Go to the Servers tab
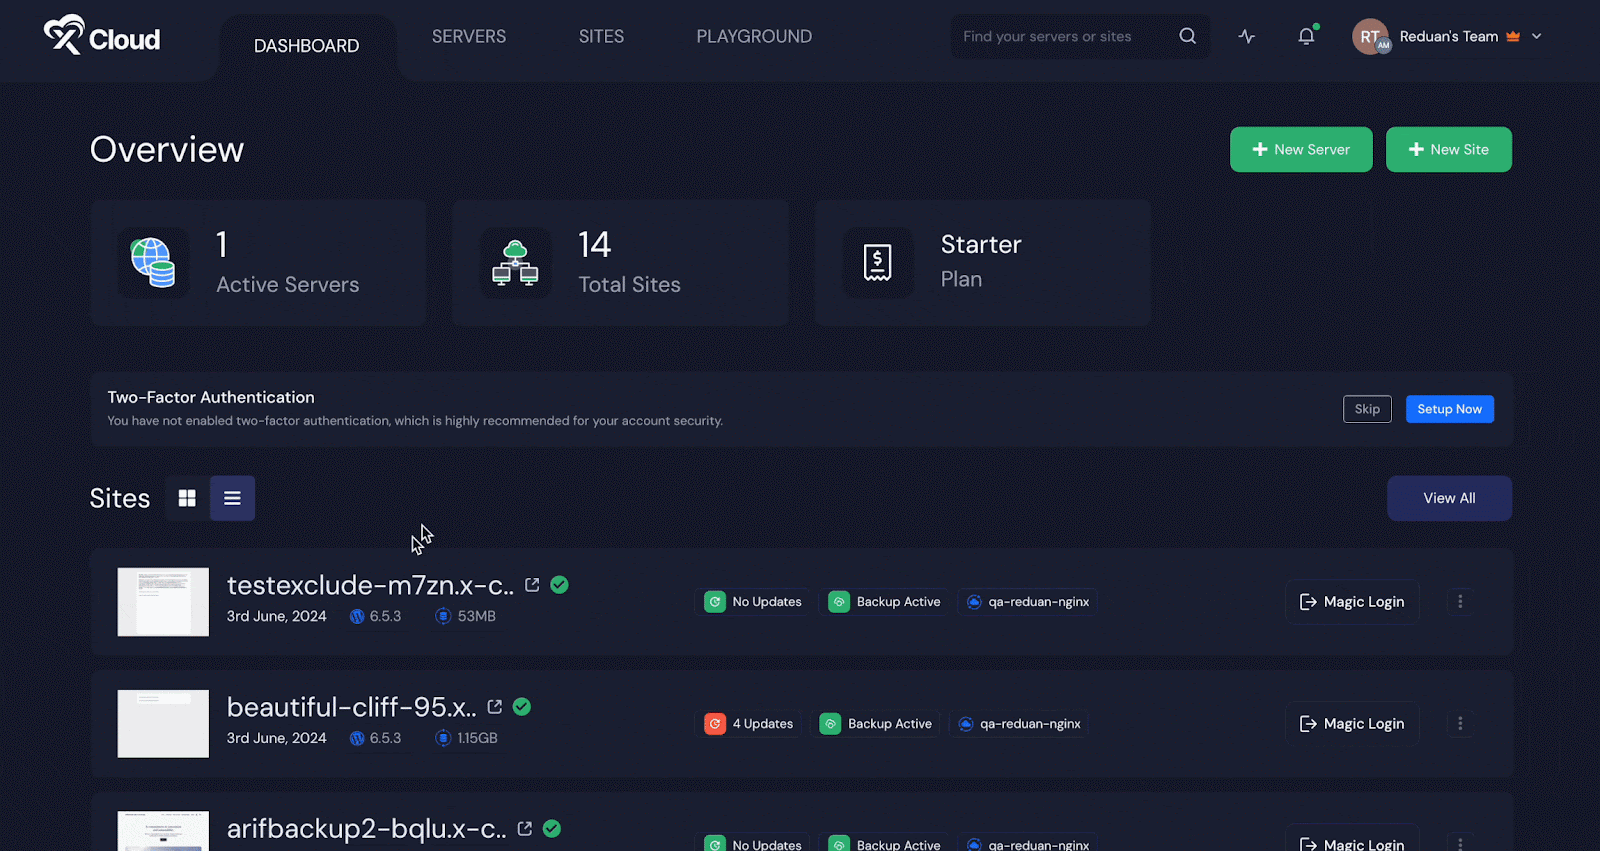 pyautogui.click(x=469, y=37)
